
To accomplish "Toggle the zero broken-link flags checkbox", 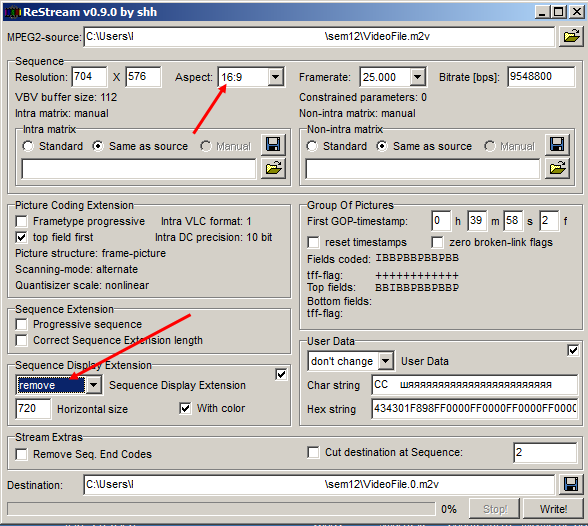I will tap(437, 242).
